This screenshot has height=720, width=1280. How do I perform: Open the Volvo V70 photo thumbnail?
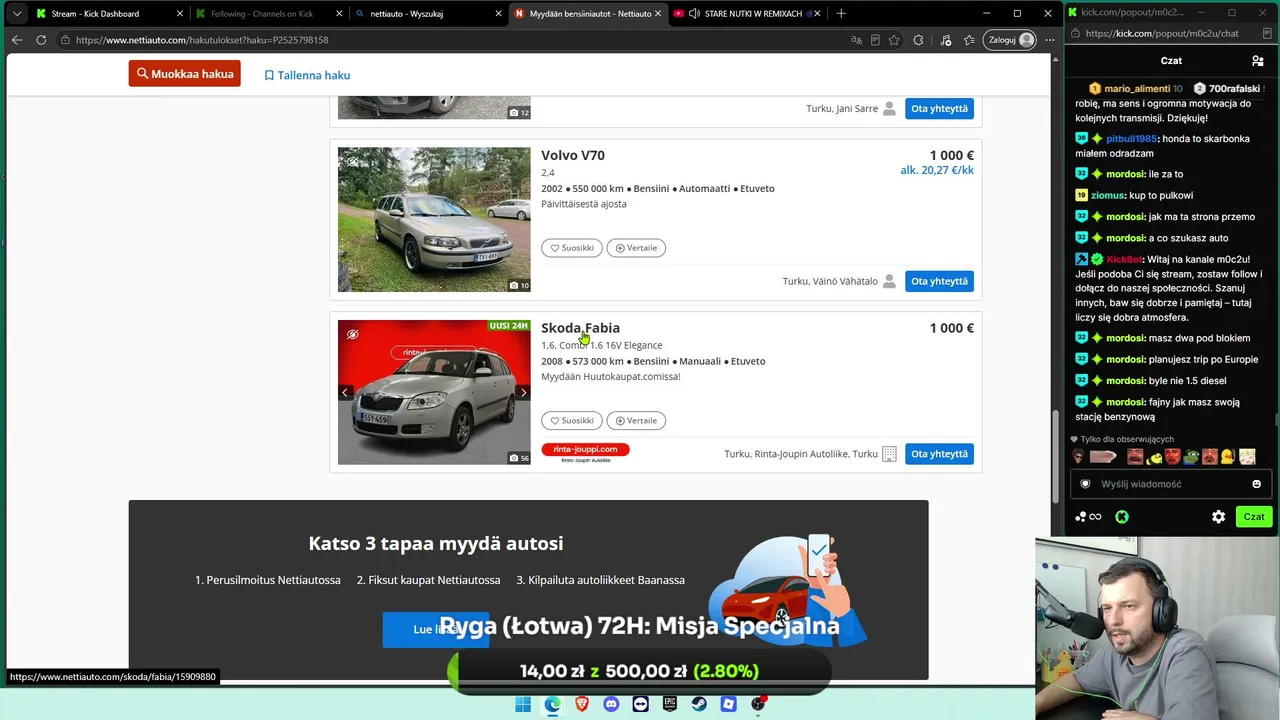tap(434, 220)
